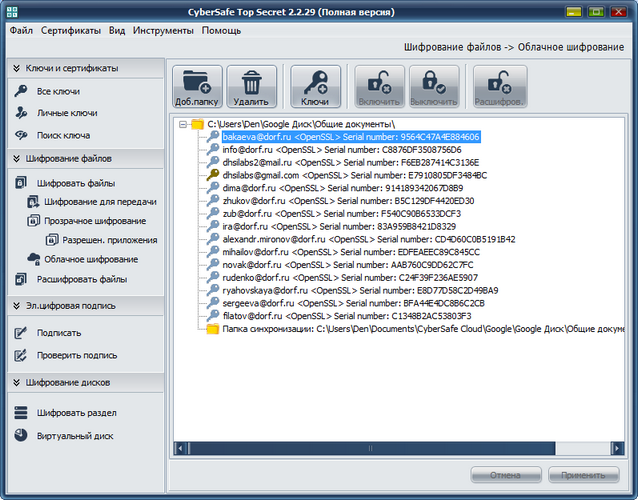Viewport: 638px width, 500px height.
Task: Click the Расшифров. toolbar button
Action: click(500, 87)
